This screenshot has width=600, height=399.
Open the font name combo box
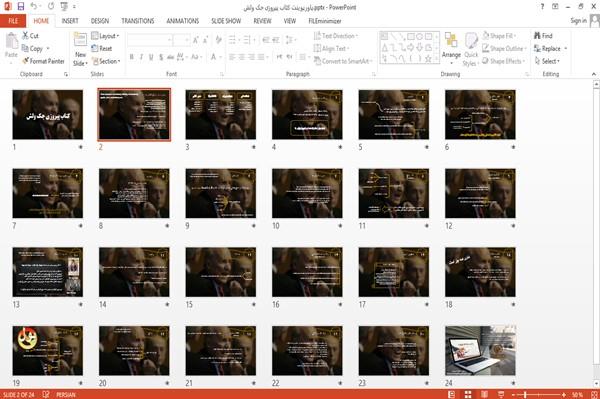coord(149,40)
